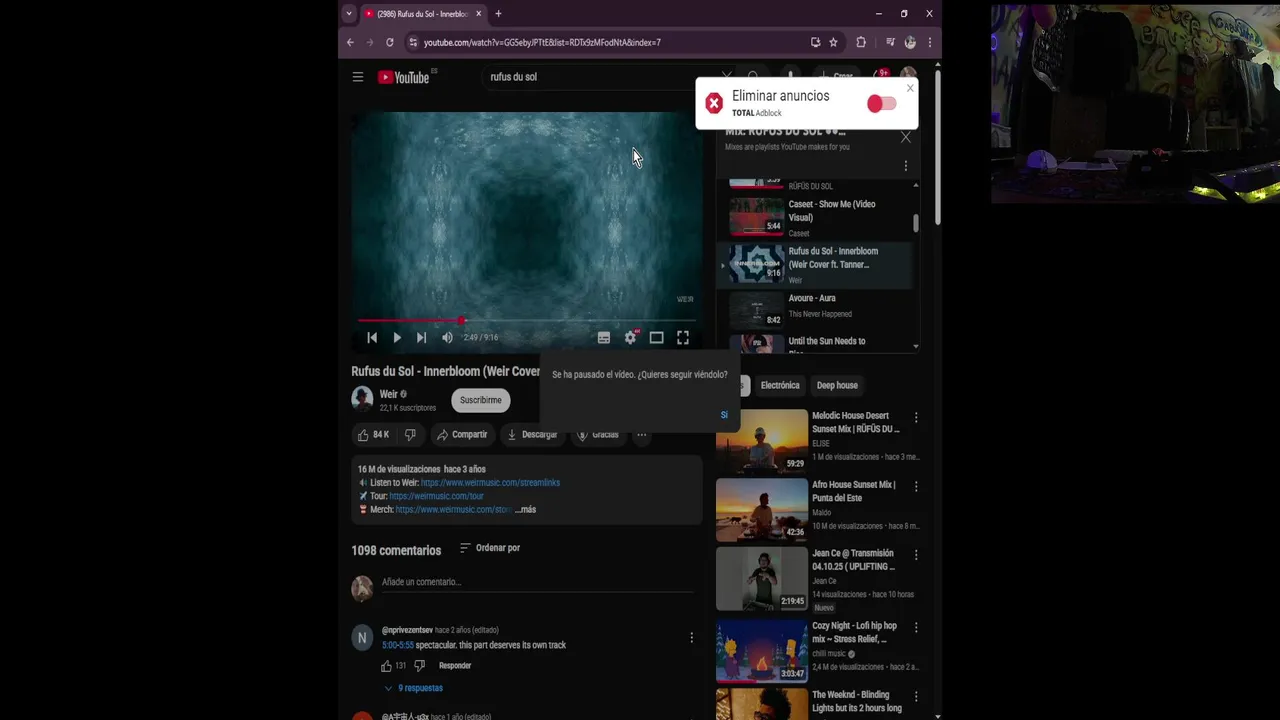1280x720 pixels.
Task: Reply to @nprivezentsev with Responder
Action: coord(455,666)
